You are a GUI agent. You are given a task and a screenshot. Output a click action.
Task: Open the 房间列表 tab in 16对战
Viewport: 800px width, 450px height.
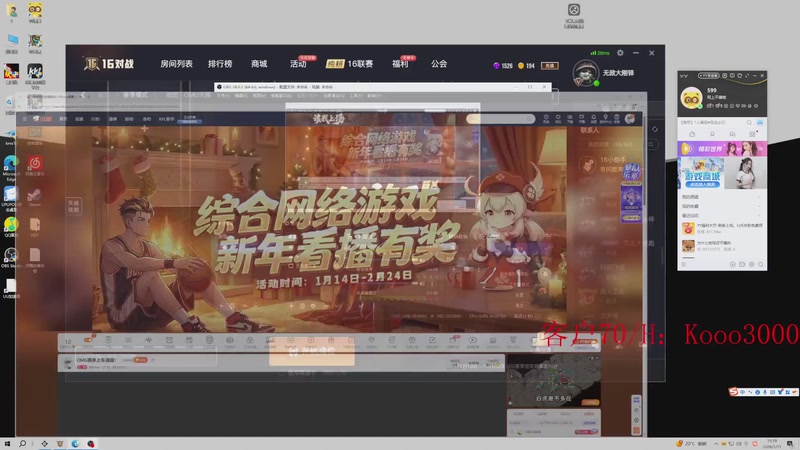pyautogui.click(x=176, y=64)
